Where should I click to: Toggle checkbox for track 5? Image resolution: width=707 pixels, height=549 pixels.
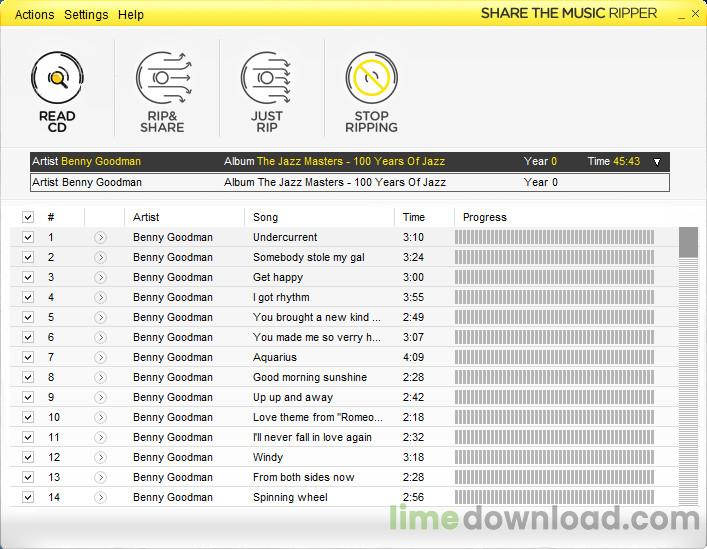point(28,317)
